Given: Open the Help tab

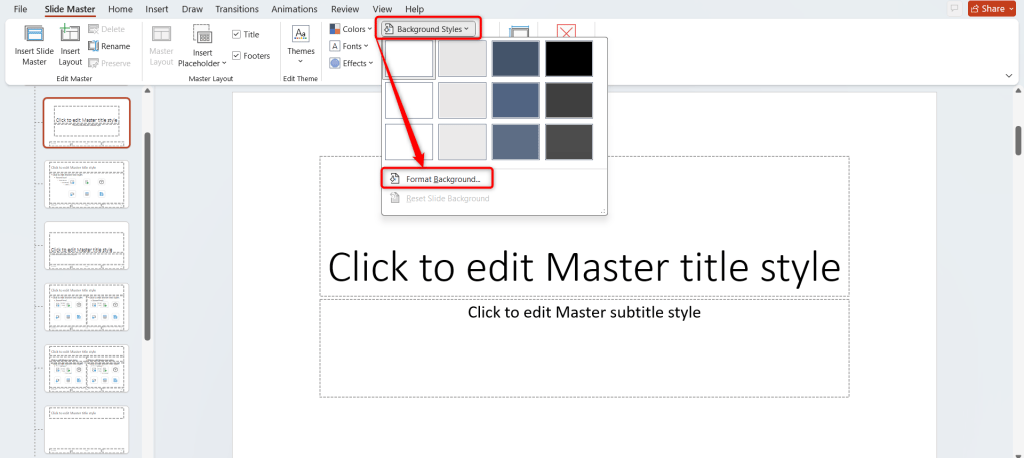Looking at the screenshot, I should [x=414, y=9].
